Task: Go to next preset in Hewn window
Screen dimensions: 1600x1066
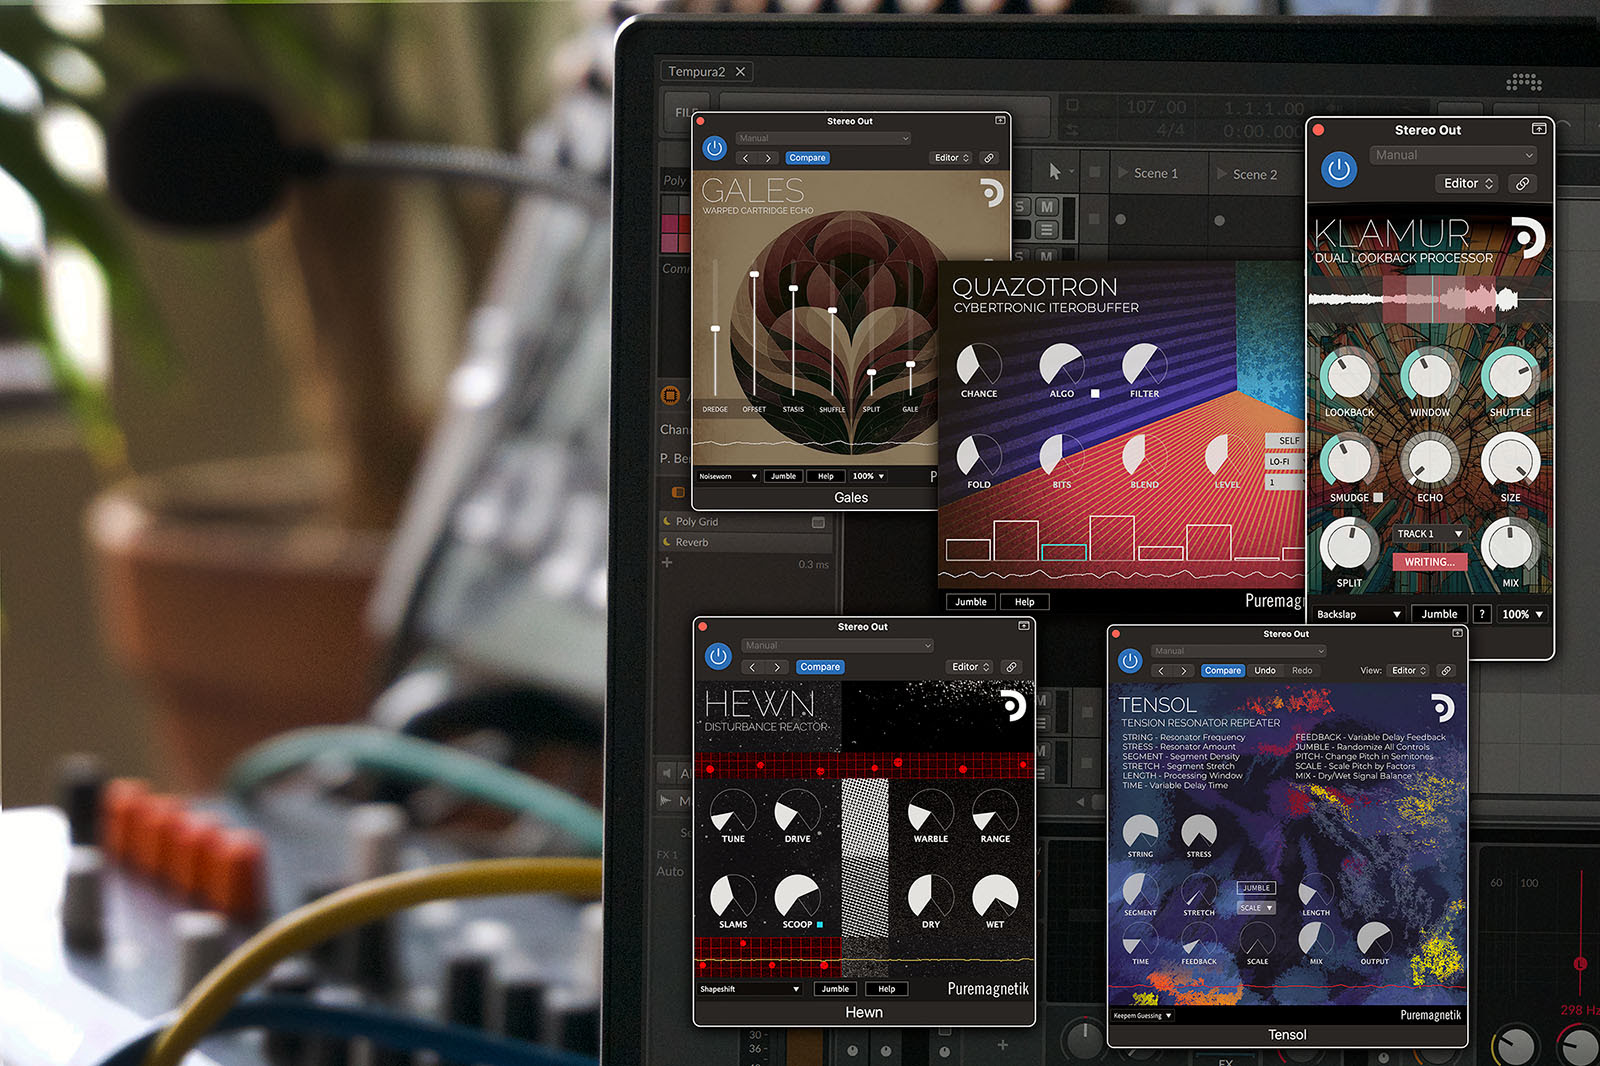Action: [x=777, y=667]
